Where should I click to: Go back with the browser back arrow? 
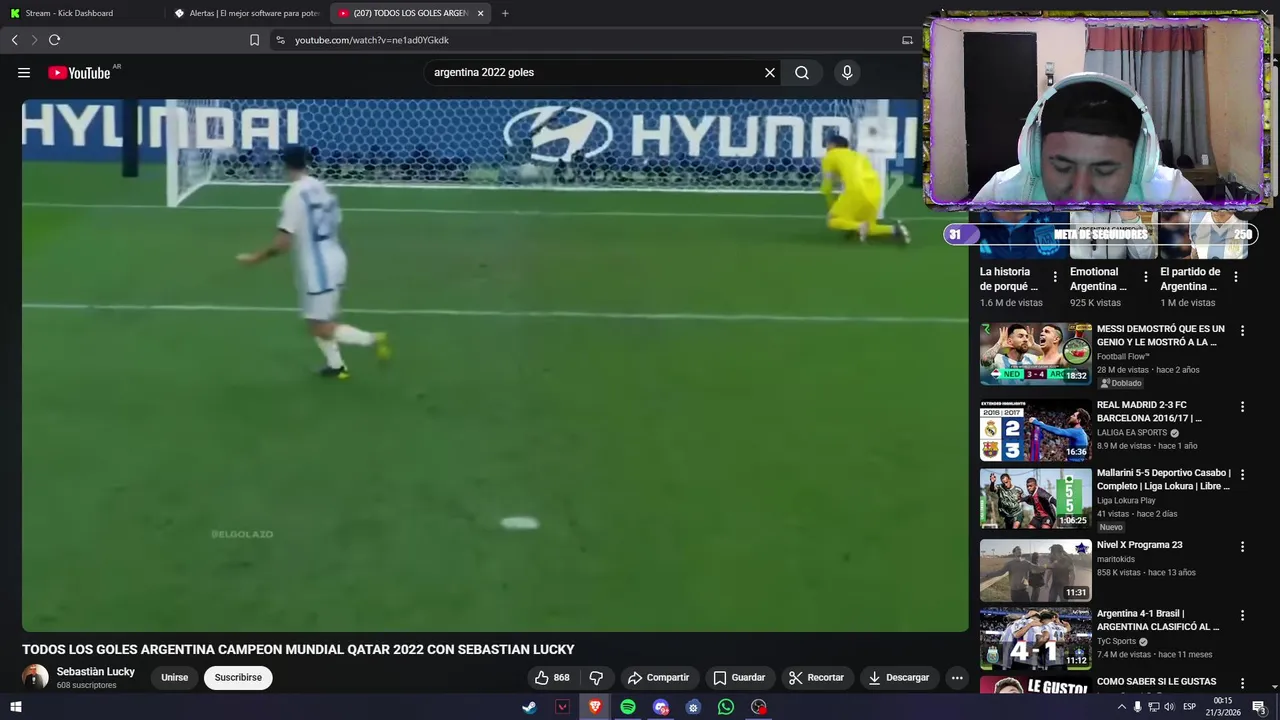pyautogui.click(x=15, y=40)
